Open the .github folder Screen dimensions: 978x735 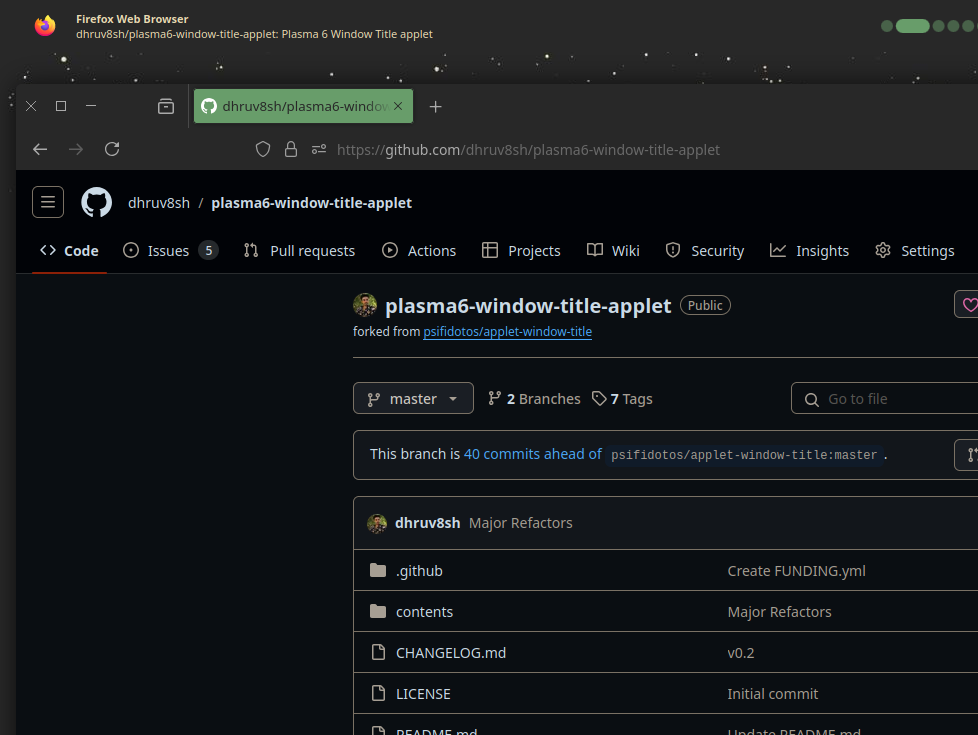click(x=419, y=571)
